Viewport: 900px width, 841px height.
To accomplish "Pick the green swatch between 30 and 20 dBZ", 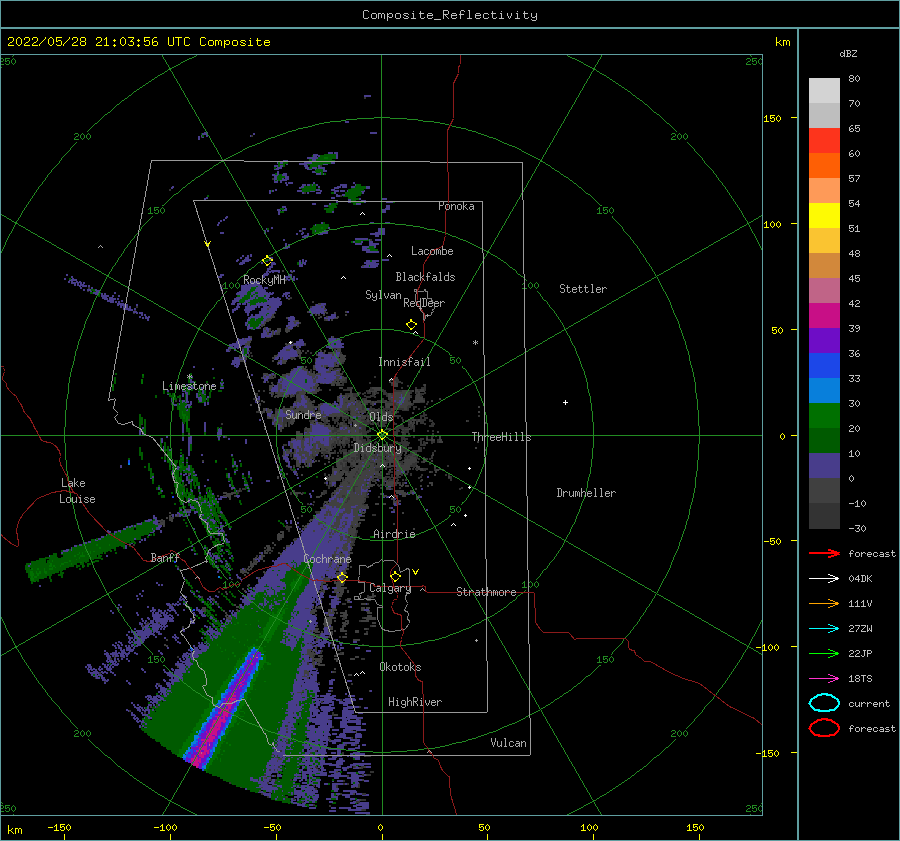I will [x=824, y=416].
